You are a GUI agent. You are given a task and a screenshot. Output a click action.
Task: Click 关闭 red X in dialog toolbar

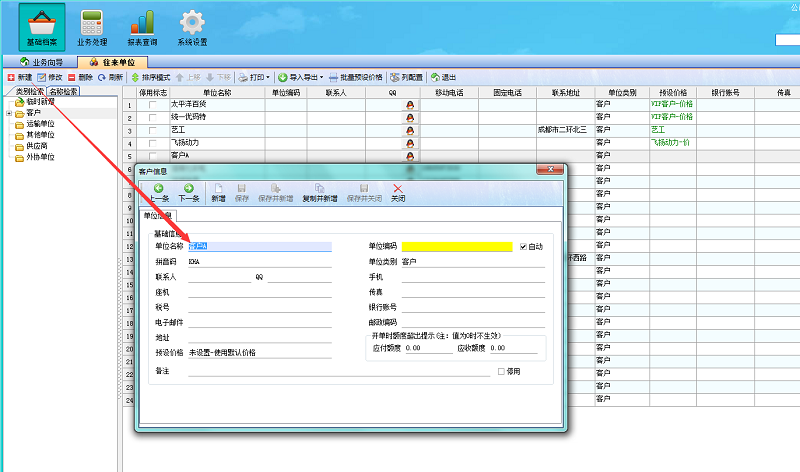click(398, 193)
